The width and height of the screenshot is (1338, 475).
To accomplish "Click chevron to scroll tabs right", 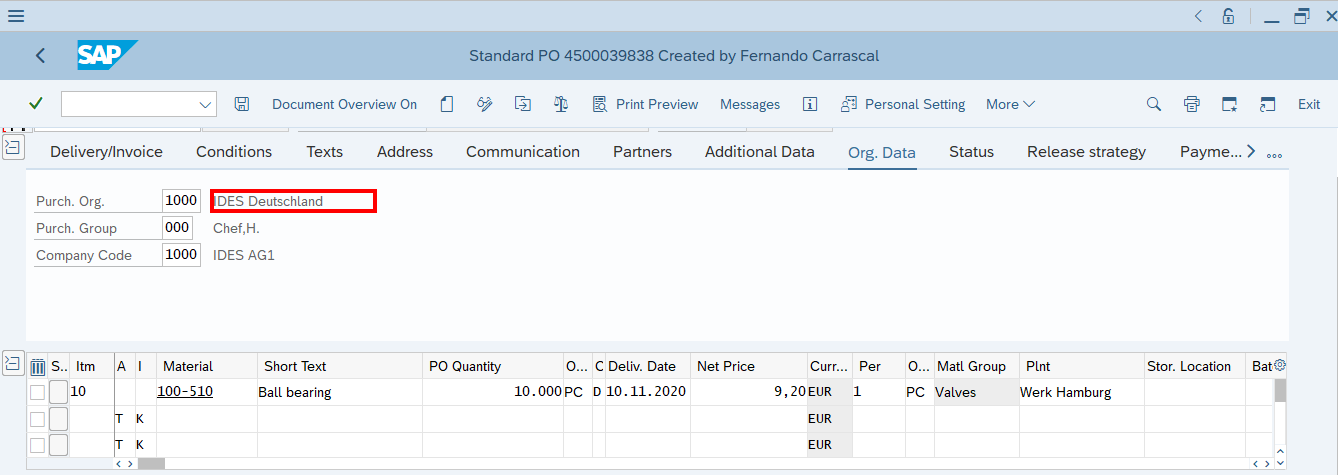I will (1251, 152).
